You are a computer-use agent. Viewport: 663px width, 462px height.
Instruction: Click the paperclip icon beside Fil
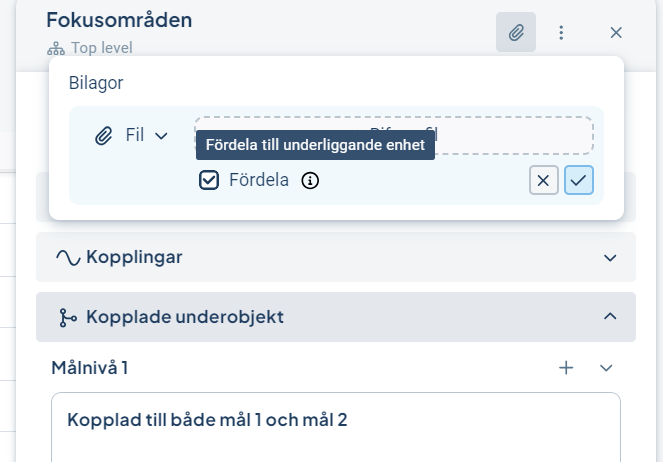pos(103,135)
